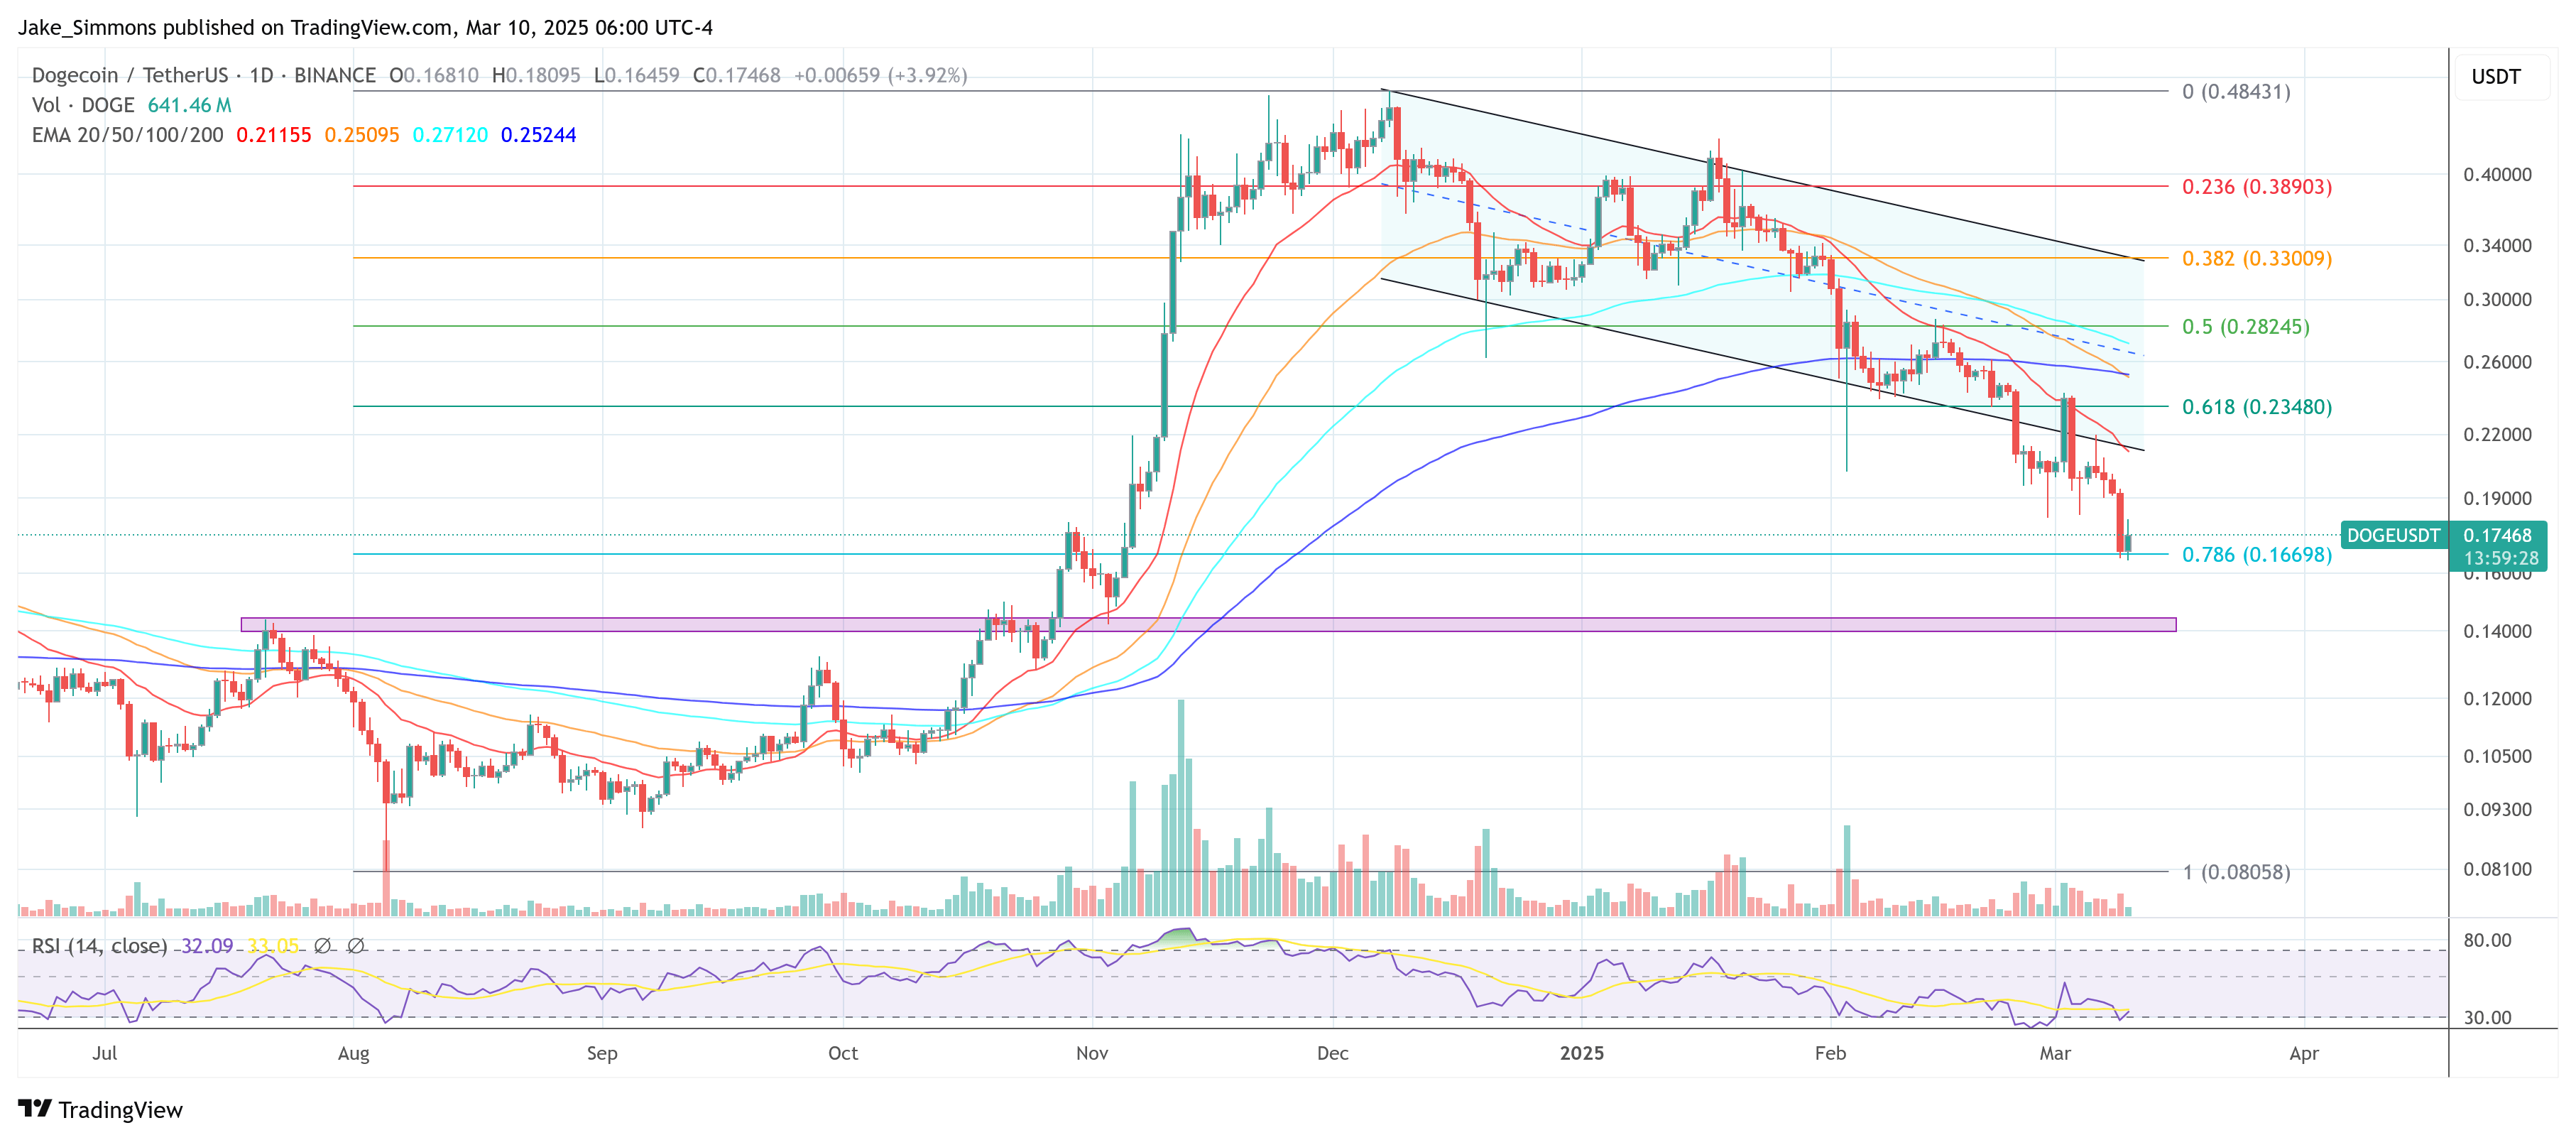Viewport: 2576px width, 1140px height.
Task: Click the 0.08100 price axis label
Action: [x=2497, y=870]
